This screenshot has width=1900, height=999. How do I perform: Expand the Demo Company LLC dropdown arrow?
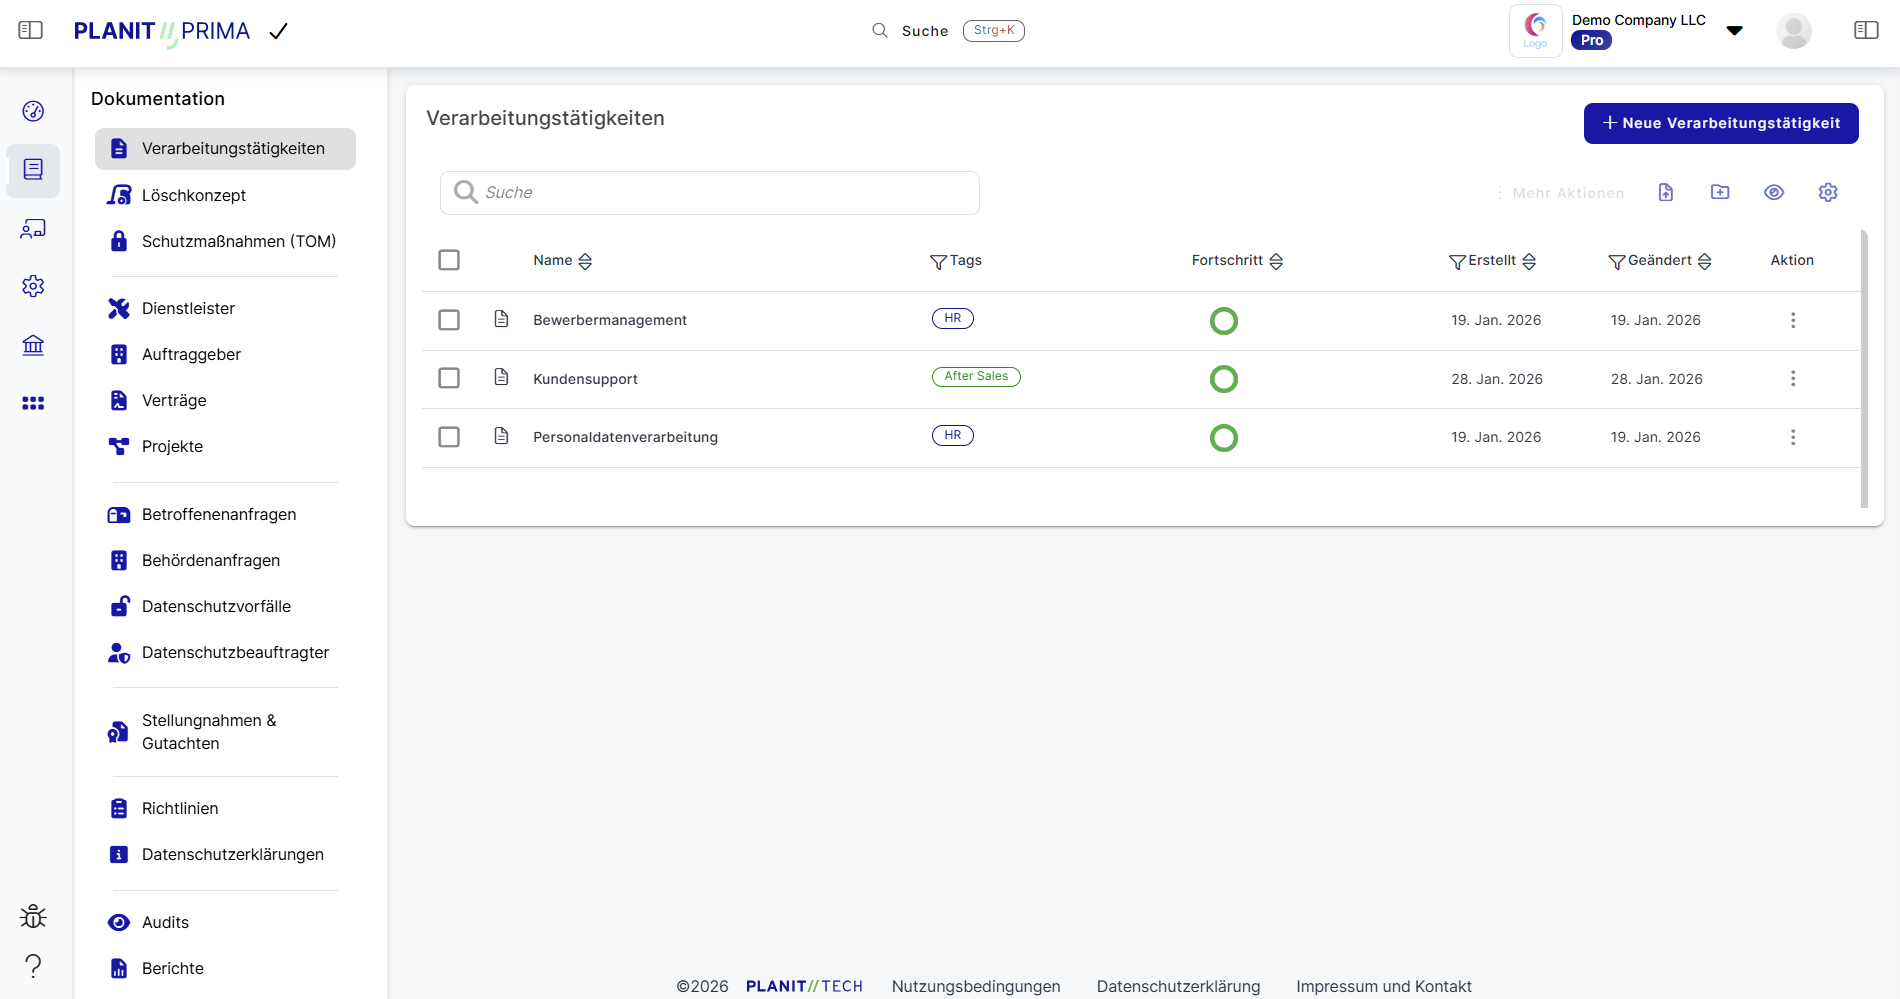click(1735, 31)
